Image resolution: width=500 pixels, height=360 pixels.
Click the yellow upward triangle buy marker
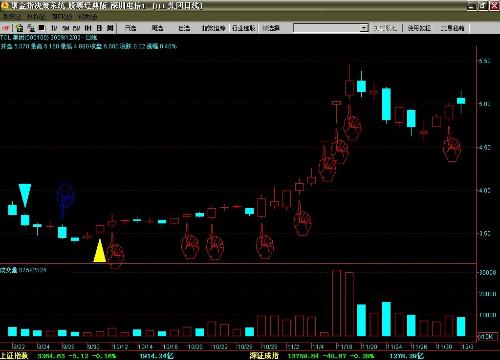pos(99,251)
